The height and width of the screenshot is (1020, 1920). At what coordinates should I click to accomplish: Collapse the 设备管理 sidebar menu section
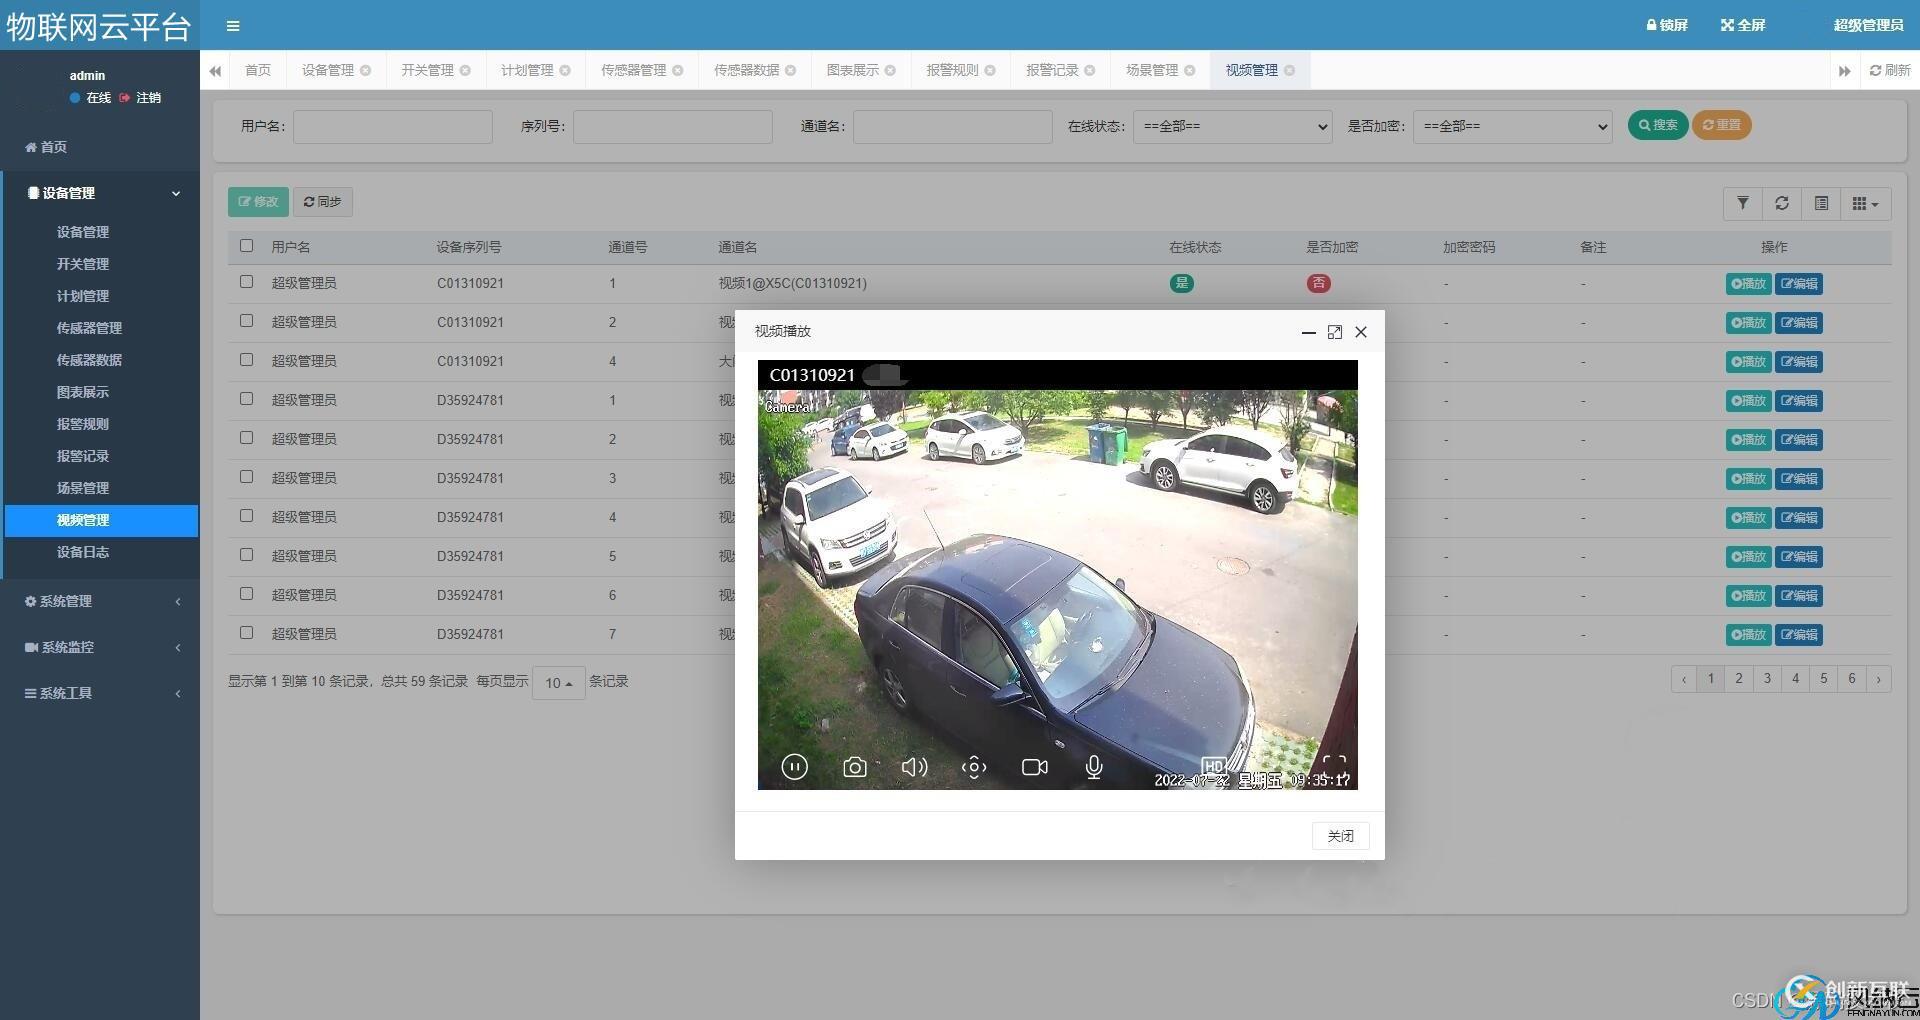click(100, 193)
